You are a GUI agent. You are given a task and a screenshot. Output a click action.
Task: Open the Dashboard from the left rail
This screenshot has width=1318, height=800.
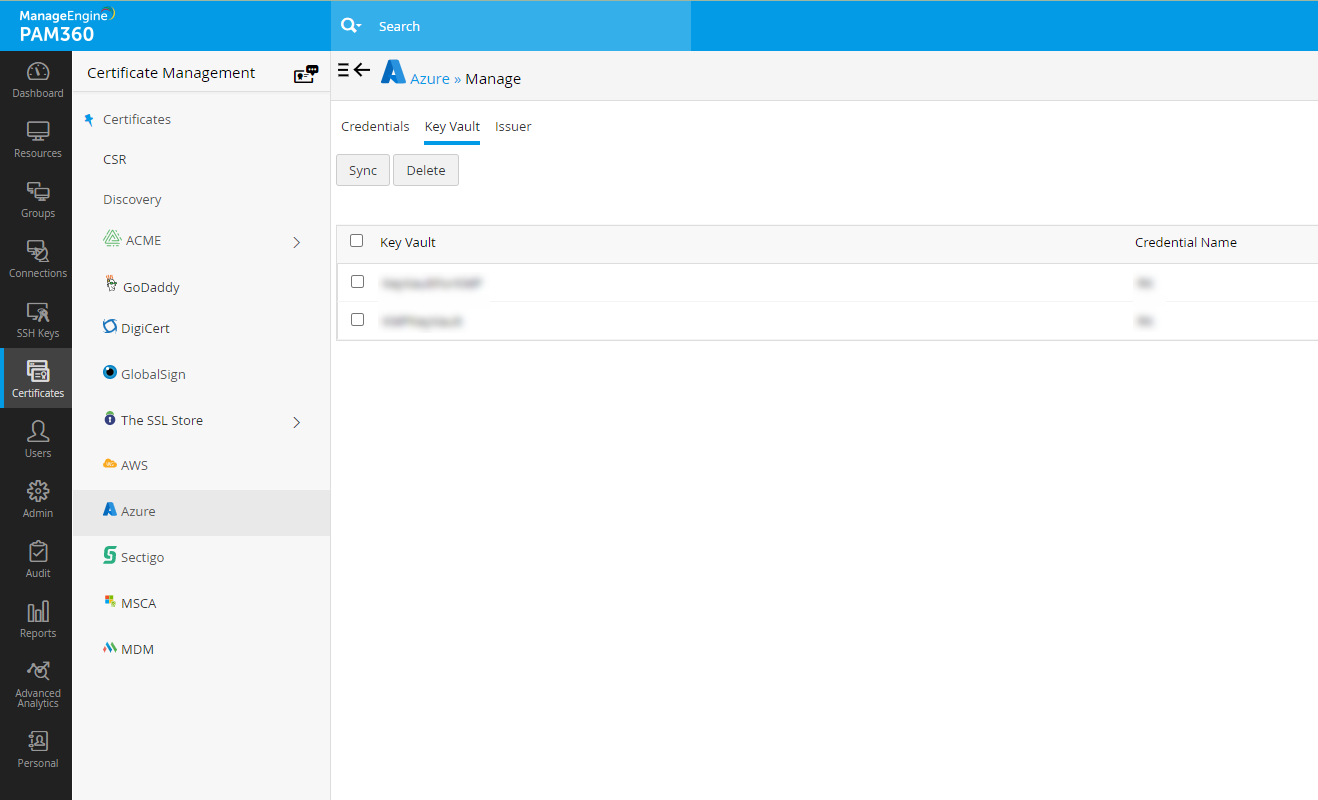click(37, 80)
